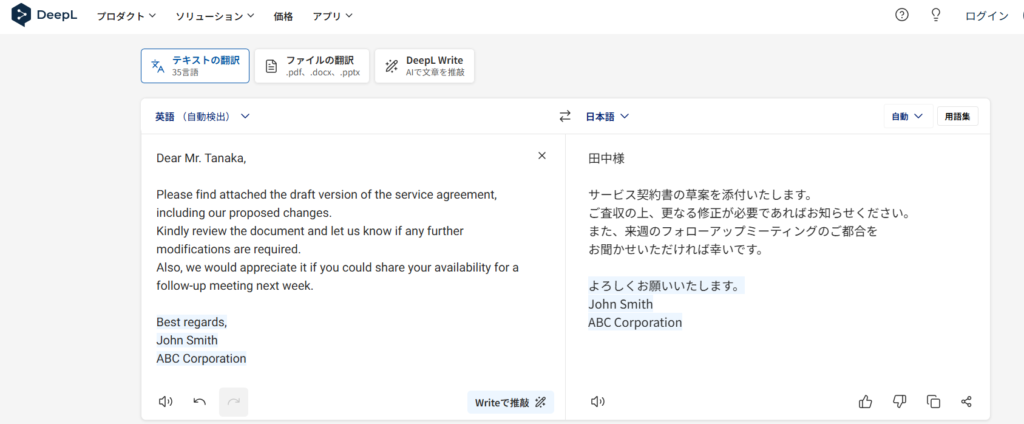Click 'John Smith' in translation panel
The image size is (1024, 424).
pyautogui.click(x=620, y=304)
